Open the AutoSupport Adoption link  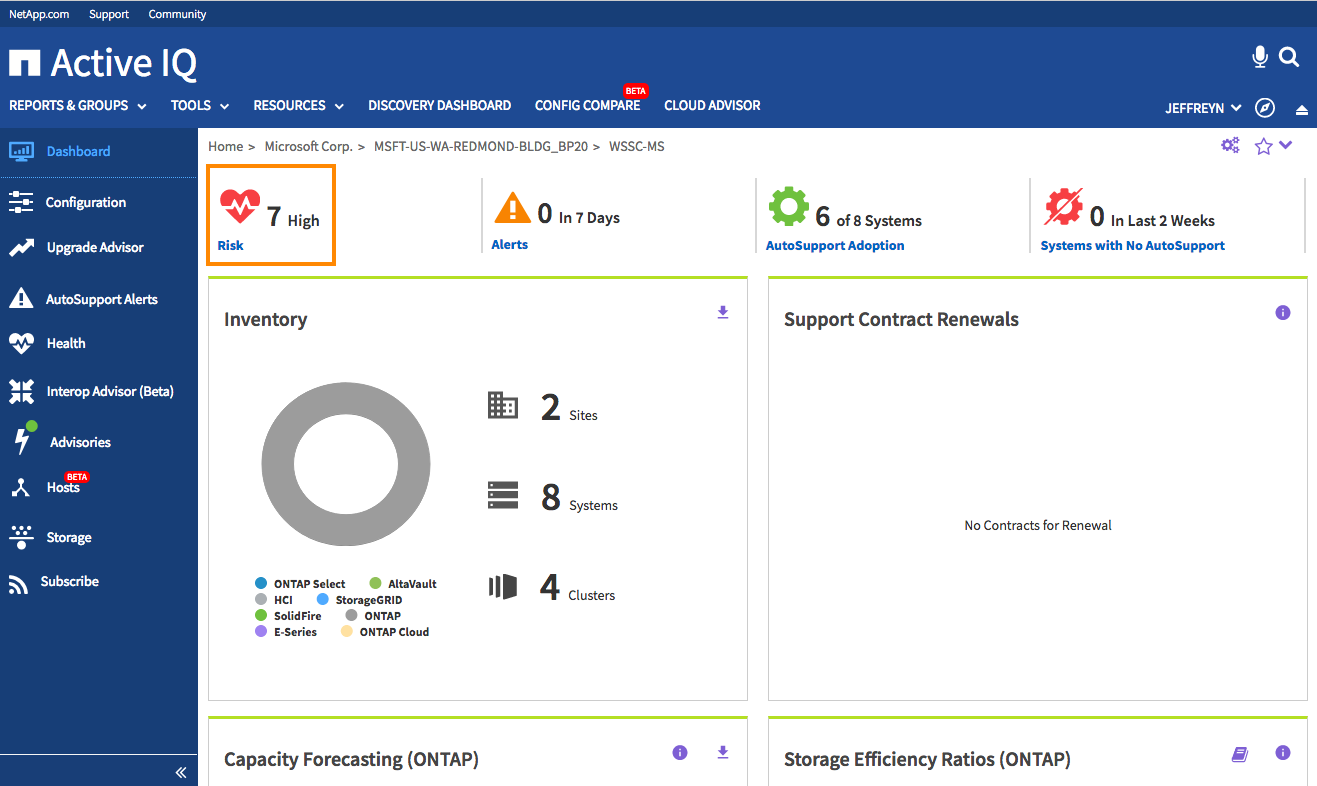(x=835, y=246)
